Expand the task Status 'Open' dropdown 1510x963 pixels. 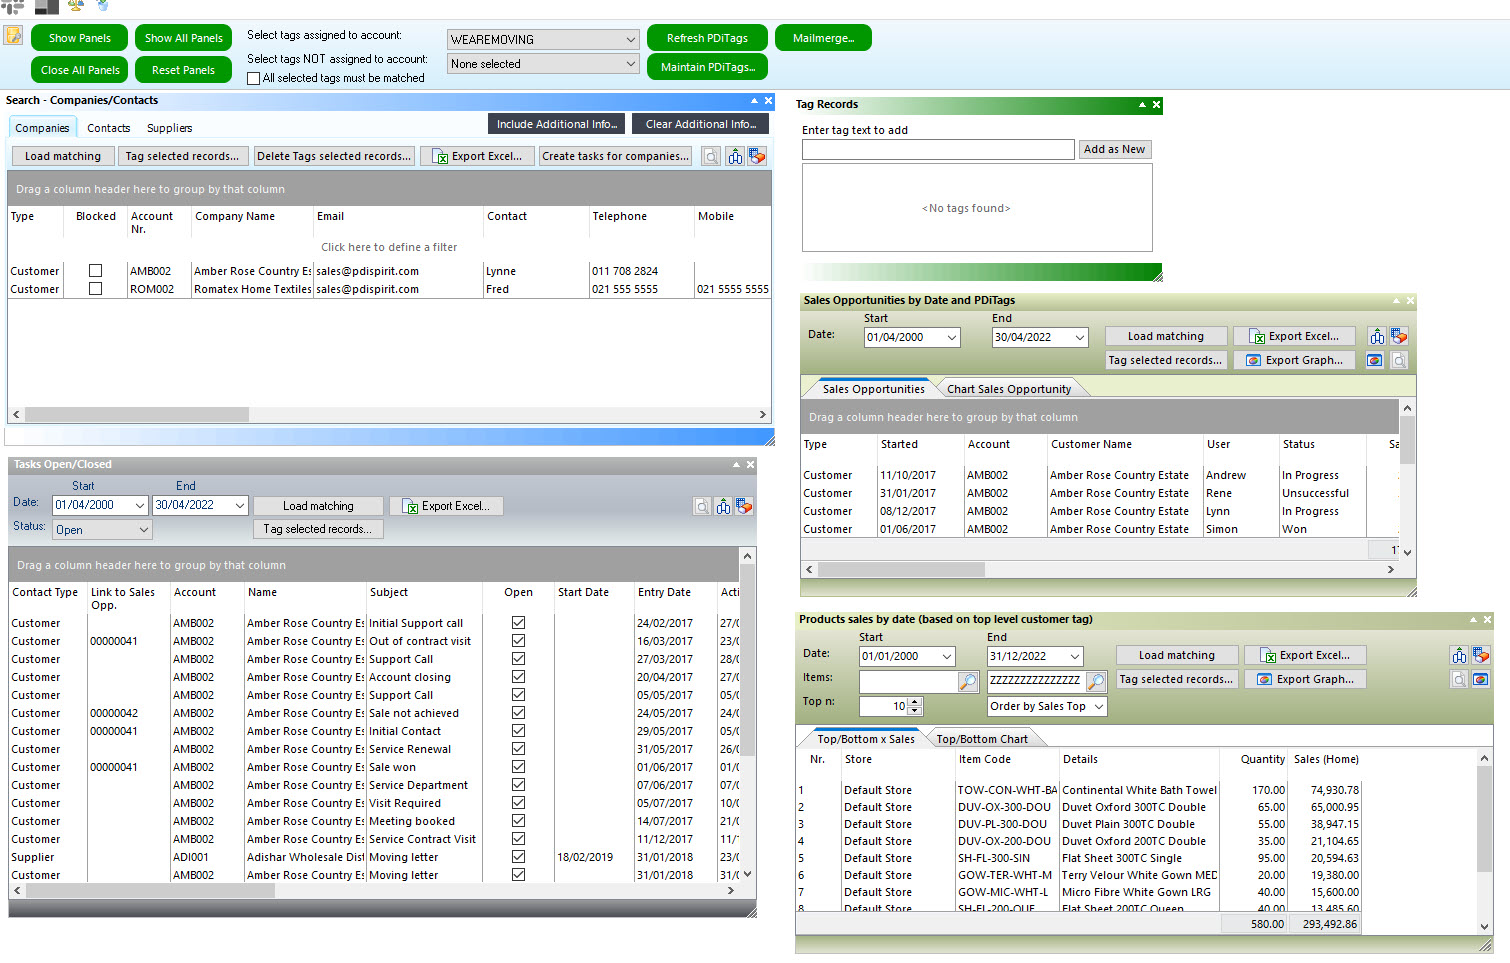(143, 530)
